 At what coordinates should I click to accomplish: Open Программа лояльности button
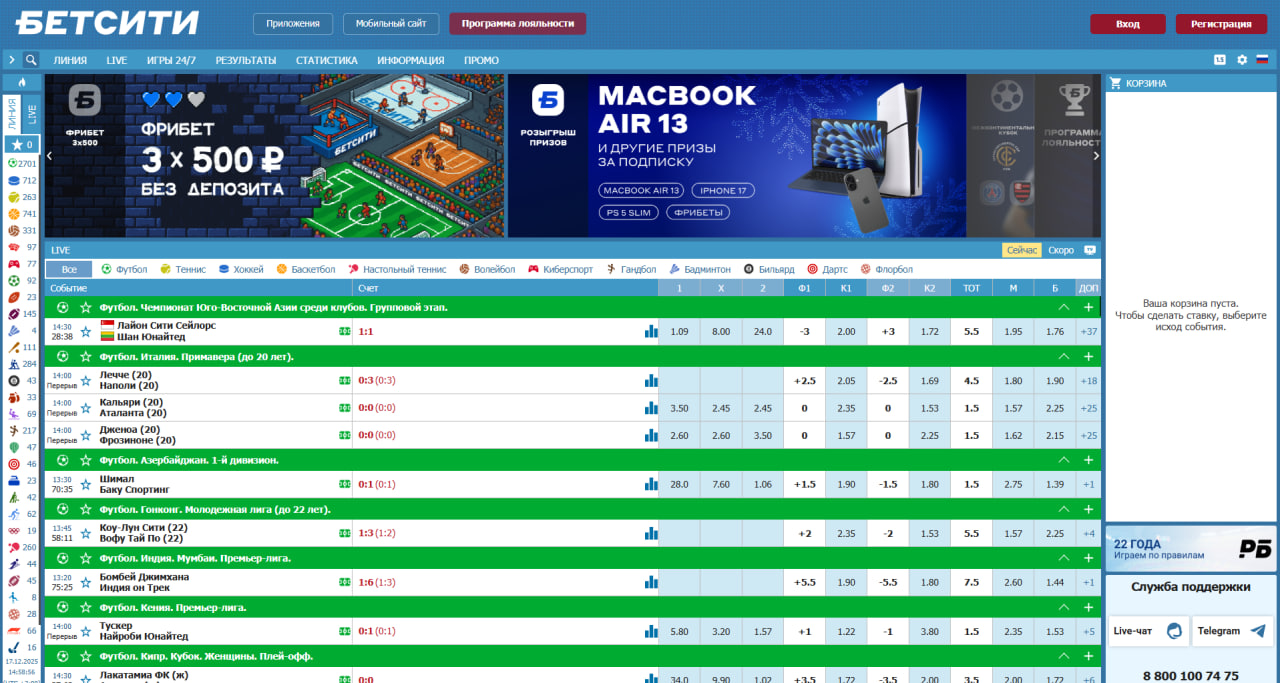click(518, 24)
